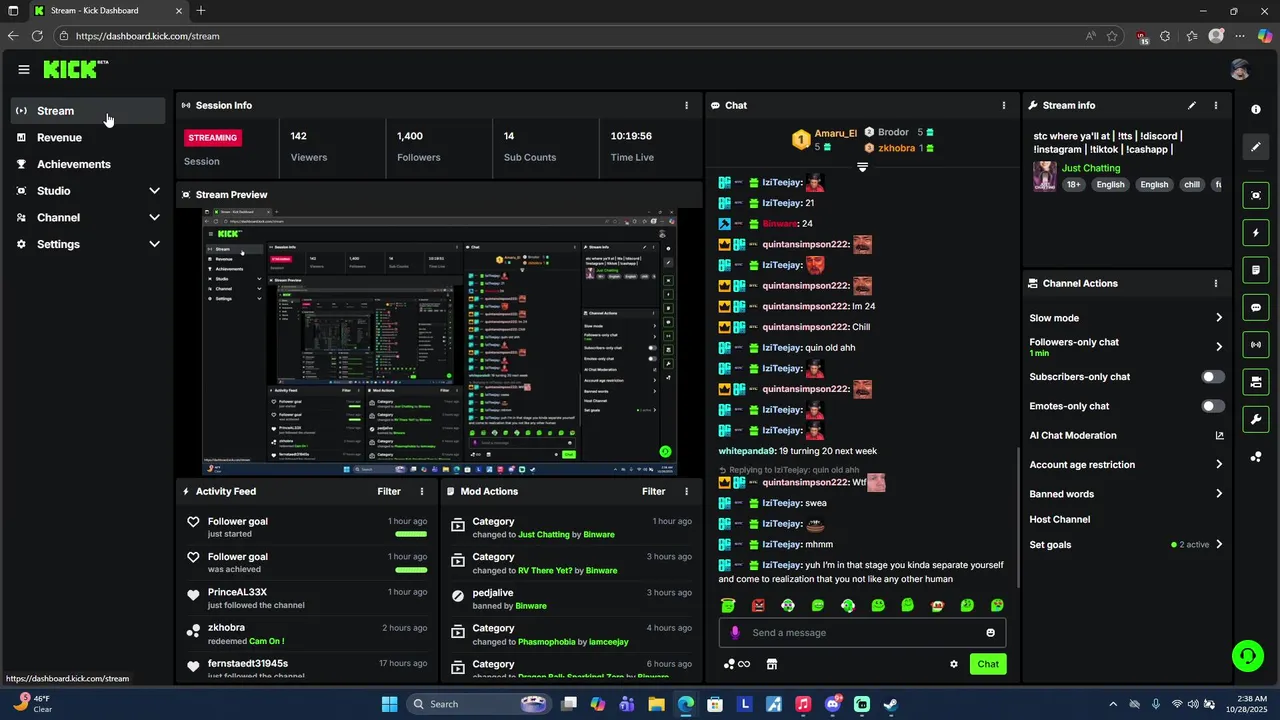Open Banned words chevron
The height and width of the screenshot is (720, 1280).
pos(1219,494)
